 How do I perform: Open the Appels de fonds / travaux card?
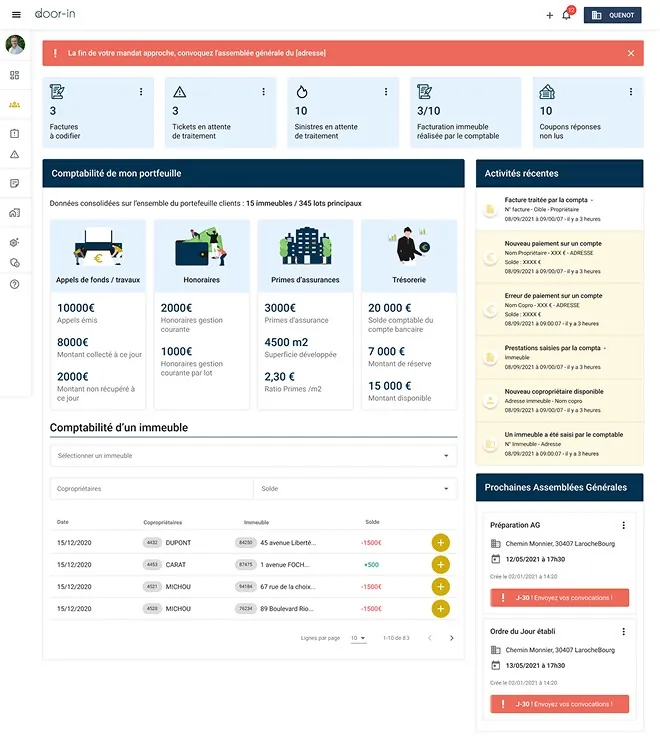point(98,315)
